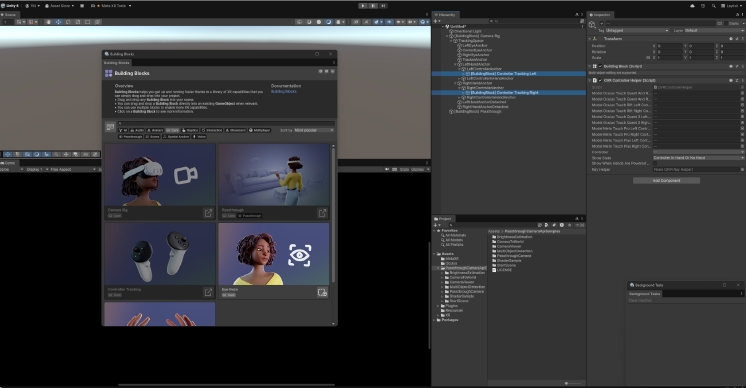
Task: Open the BrightnessEstimation folder in Project
Action: point(511,237)
